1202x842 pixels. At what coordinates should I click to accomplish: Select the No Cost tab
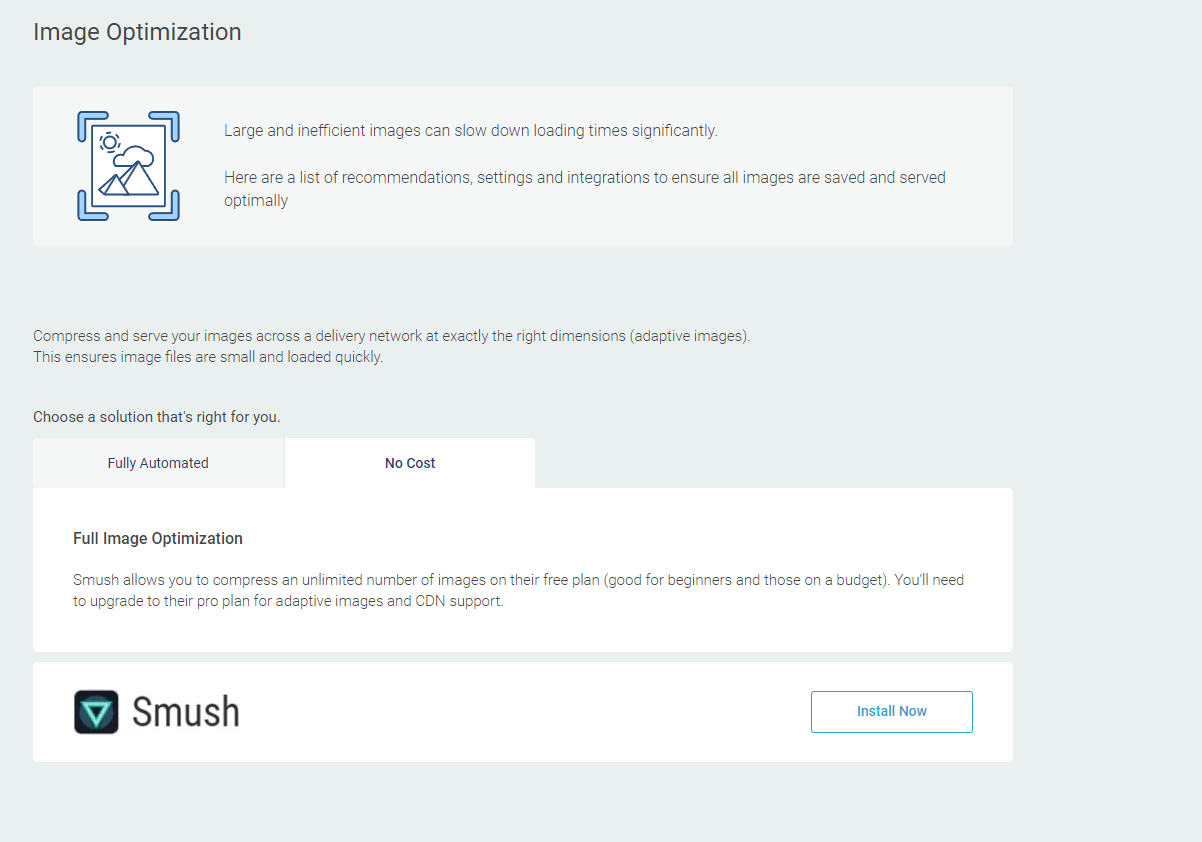[409, 462]
